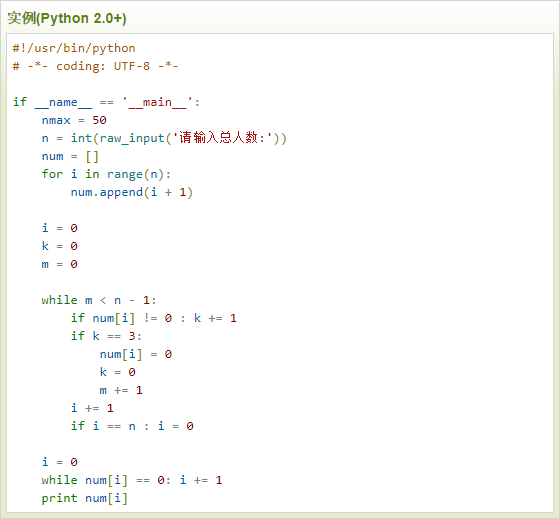Click the m = 0 line
Screen dimensions: 560x519
pyautogui.click(x=59, y=264)
